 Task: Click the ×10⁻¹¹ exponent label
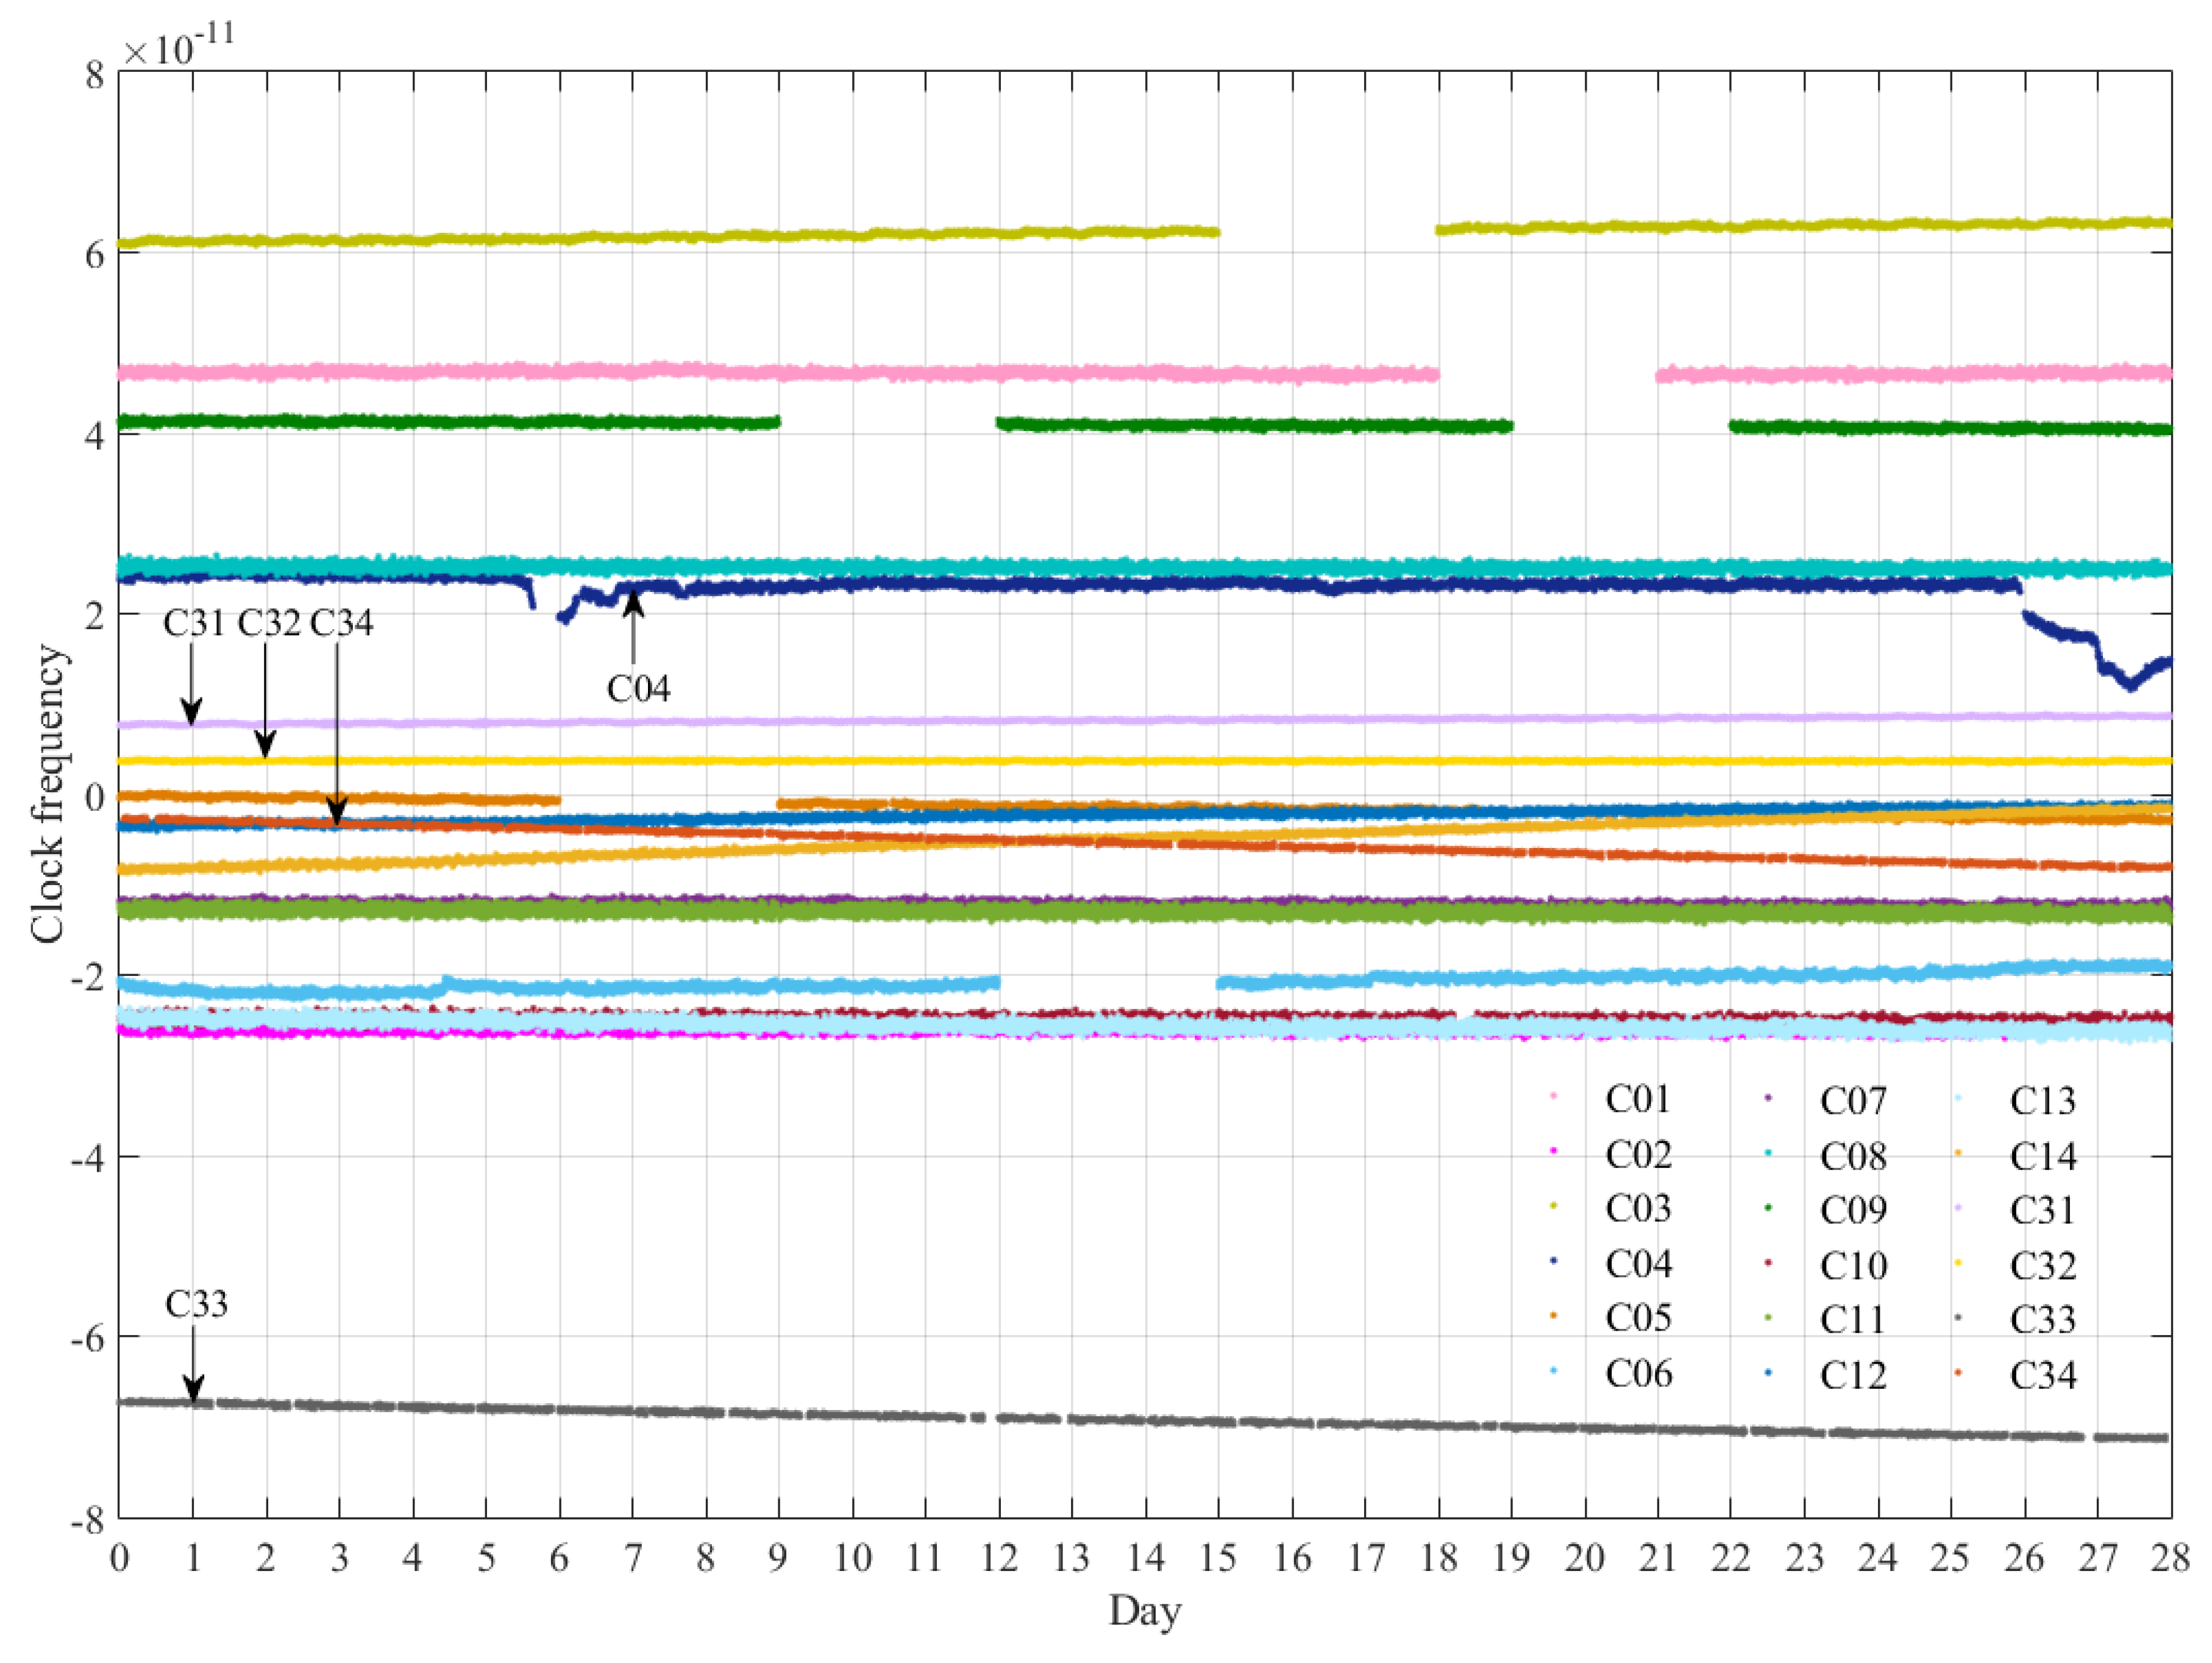(178, 45)
